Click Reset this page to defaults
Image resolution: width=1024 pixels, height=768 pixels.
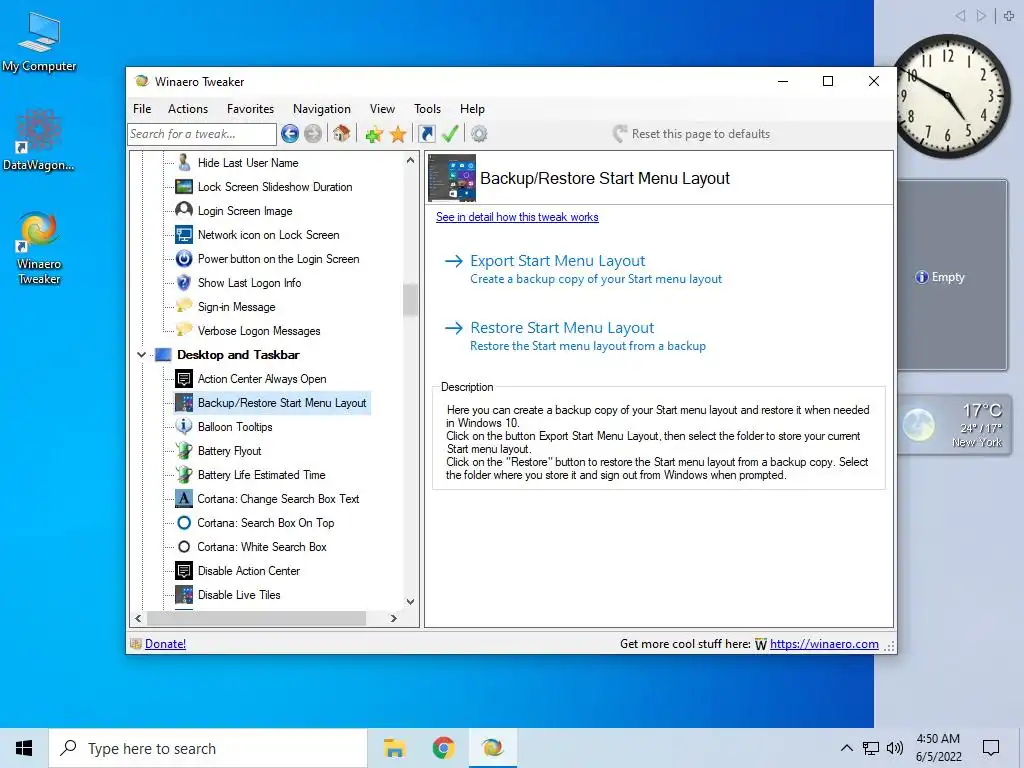(692, 134)
